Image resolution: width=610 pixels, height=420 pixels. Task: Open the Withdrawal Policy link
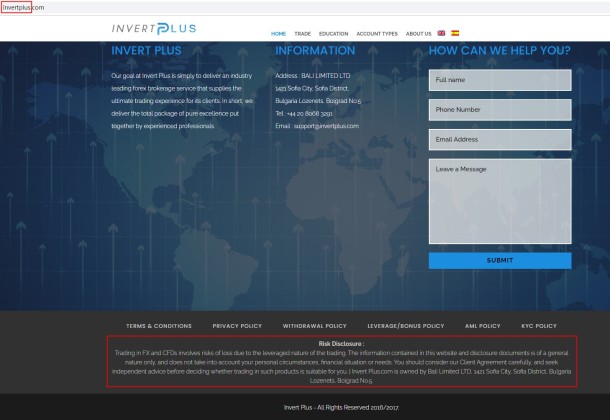[x=314, y=326]
